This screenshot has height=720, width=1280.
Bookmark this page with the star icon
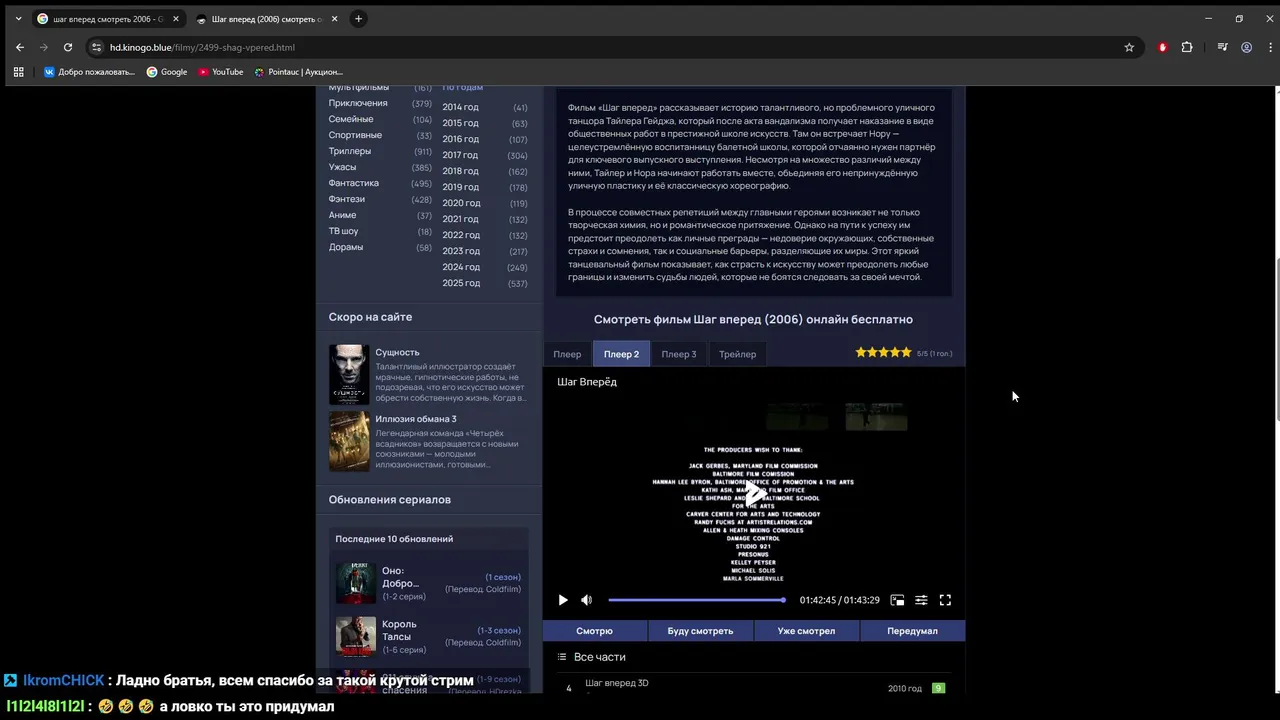(x=1129, y=47)
